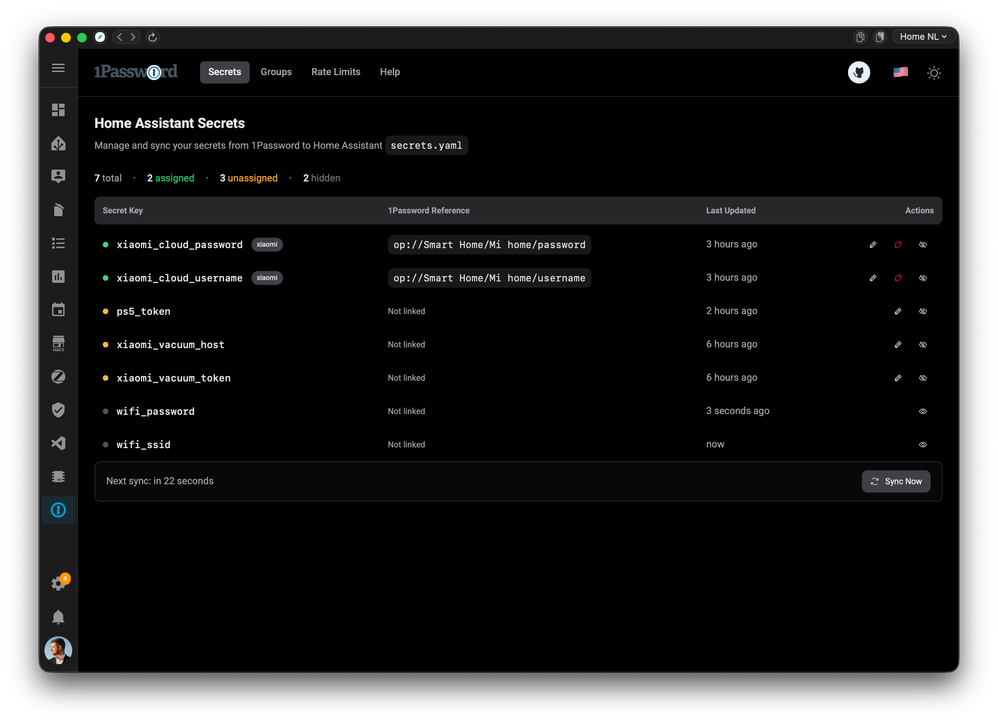Open settings gear with badge
998x724 pixels.
pos(58,584)
